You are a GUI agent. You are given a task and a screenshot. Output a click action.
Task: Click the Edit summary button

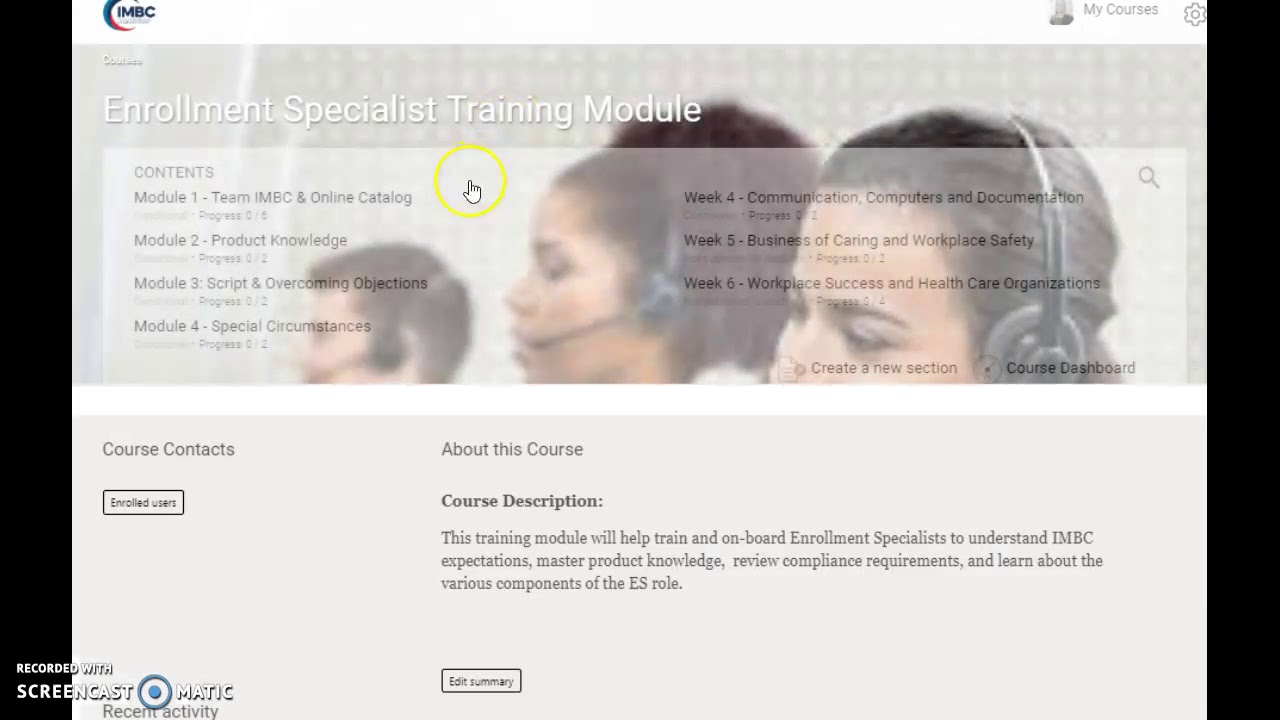point(481,682)
